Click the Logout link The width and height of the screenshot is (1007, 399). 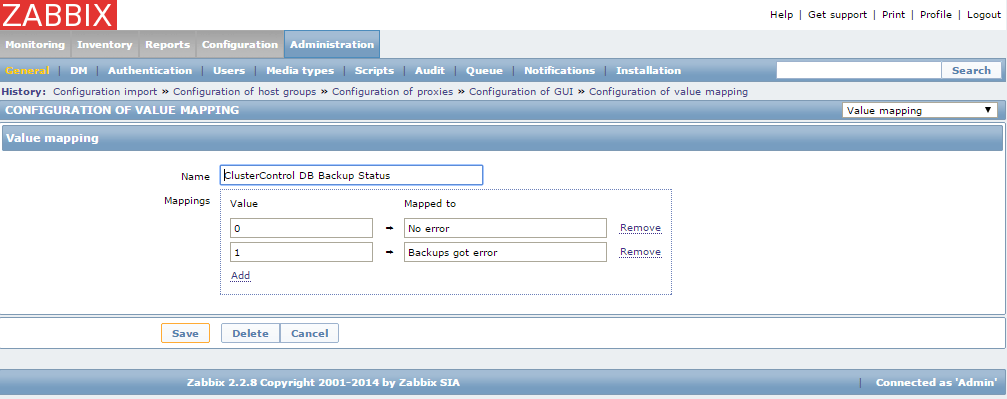tap(984, 15)
